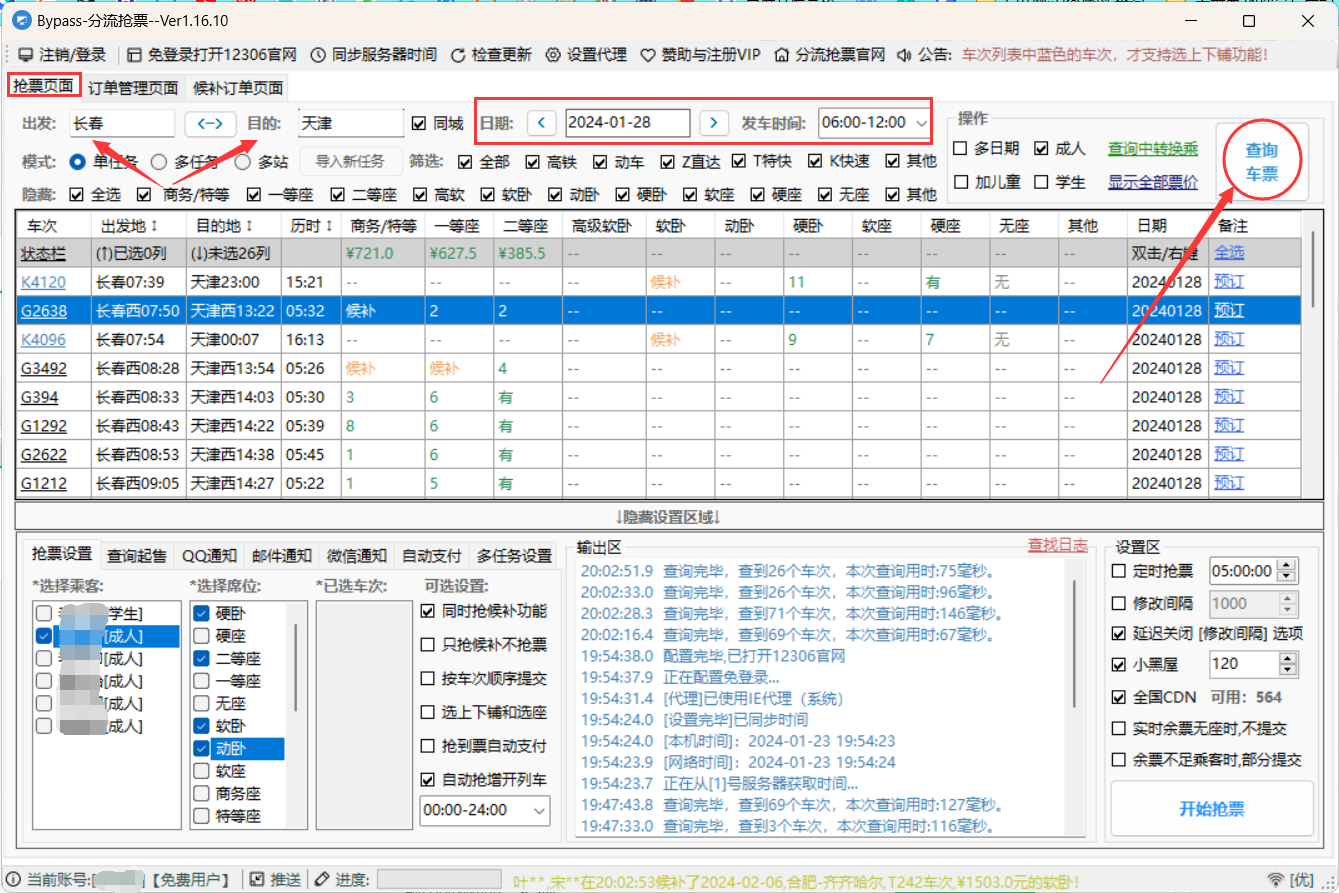Open 查询中转换乘 link
This screenshot has height=893, width=1339.
click(x=1153, y=148)
